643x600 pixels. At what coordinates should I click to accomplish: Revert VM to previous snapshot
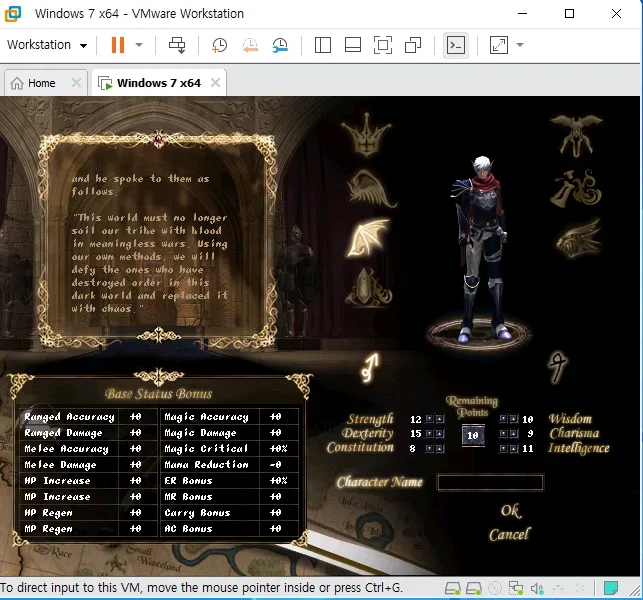(250, 45)
